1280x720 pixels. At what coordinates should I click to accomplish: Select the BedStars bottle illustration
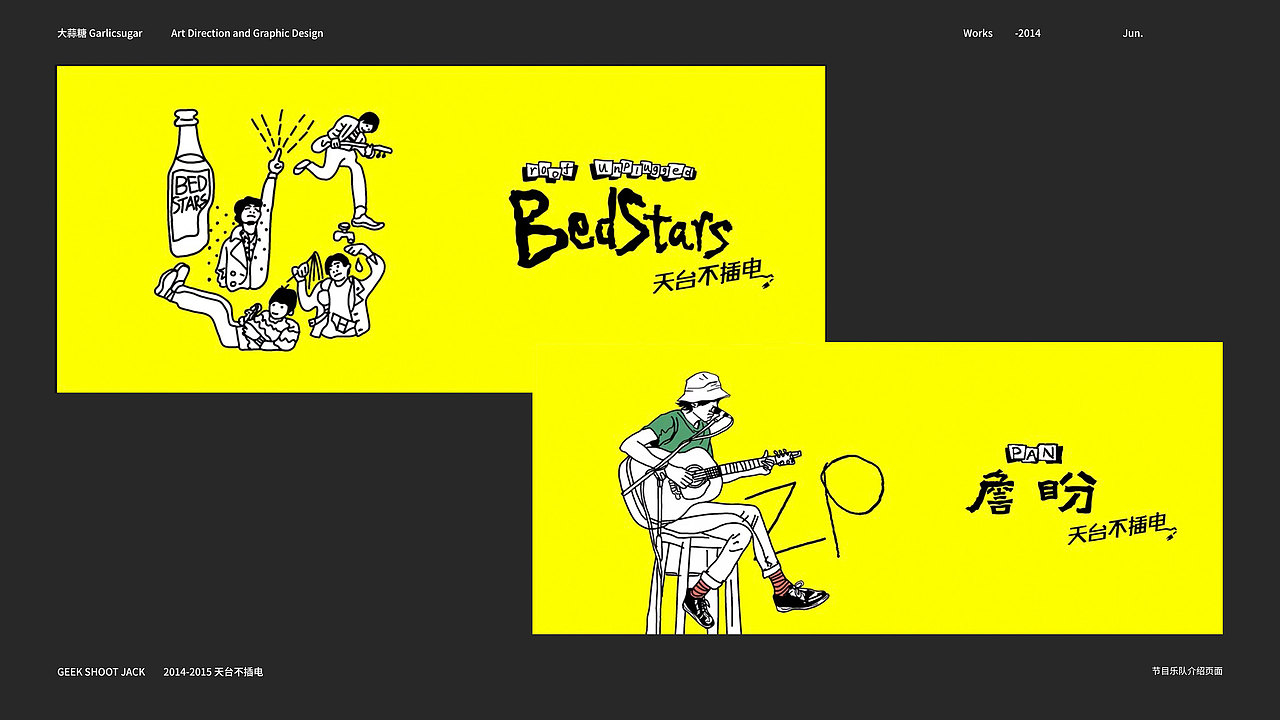pos(190,183)
